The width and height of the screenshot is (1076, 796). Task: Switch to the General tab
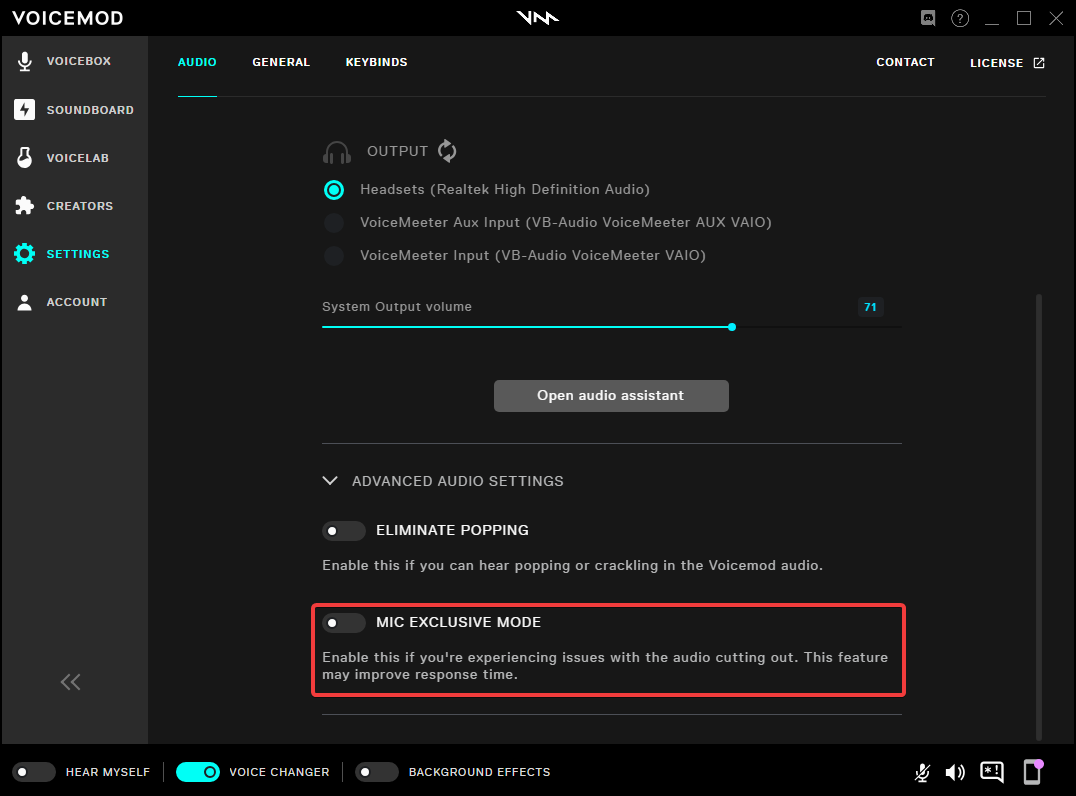click(x=281, y=62)
